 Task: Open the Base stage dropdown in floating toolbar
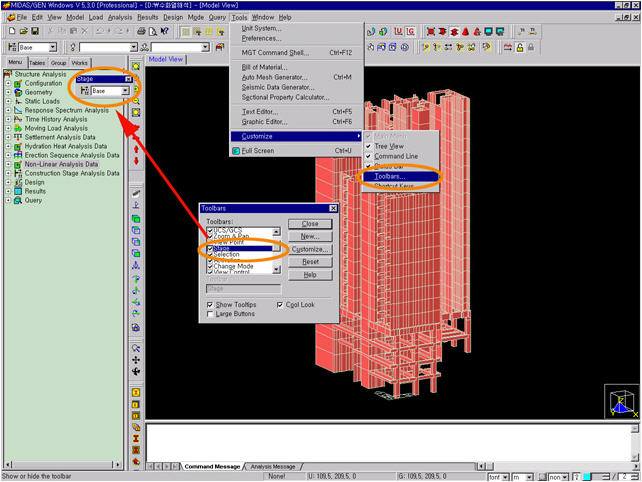pos(125,91)
